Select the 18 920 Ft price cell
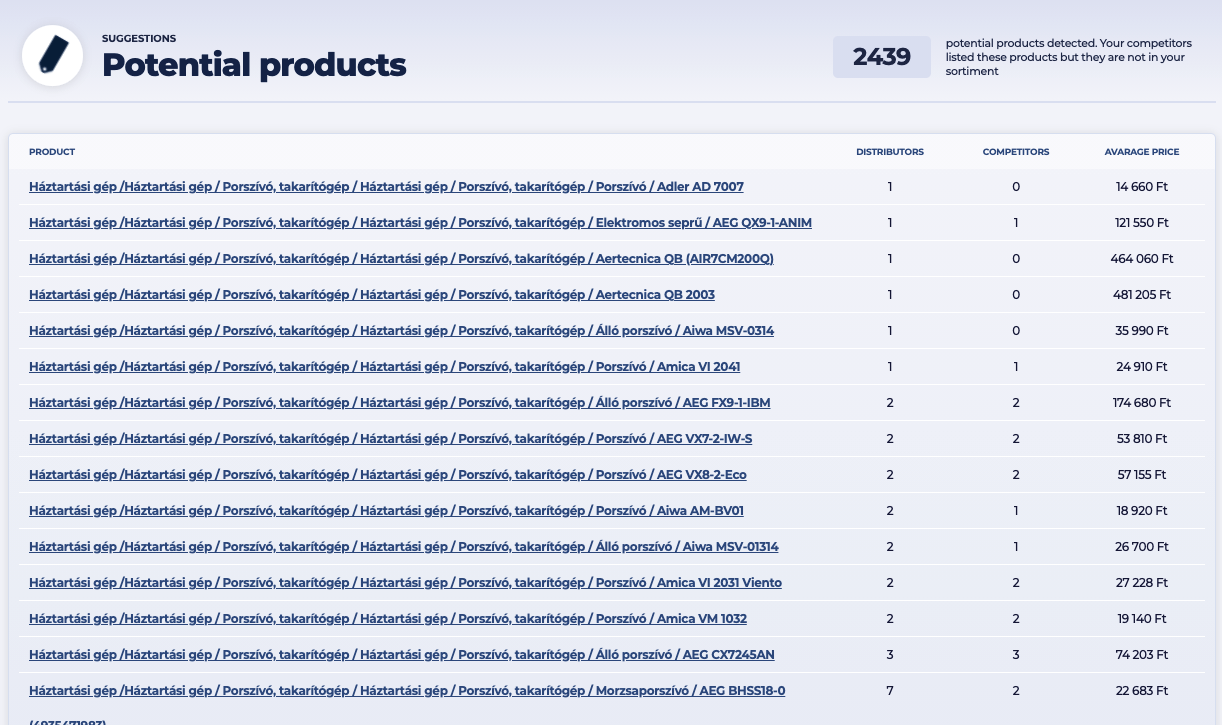The height and width of the screenshot is (725, 1222). 1142,511
